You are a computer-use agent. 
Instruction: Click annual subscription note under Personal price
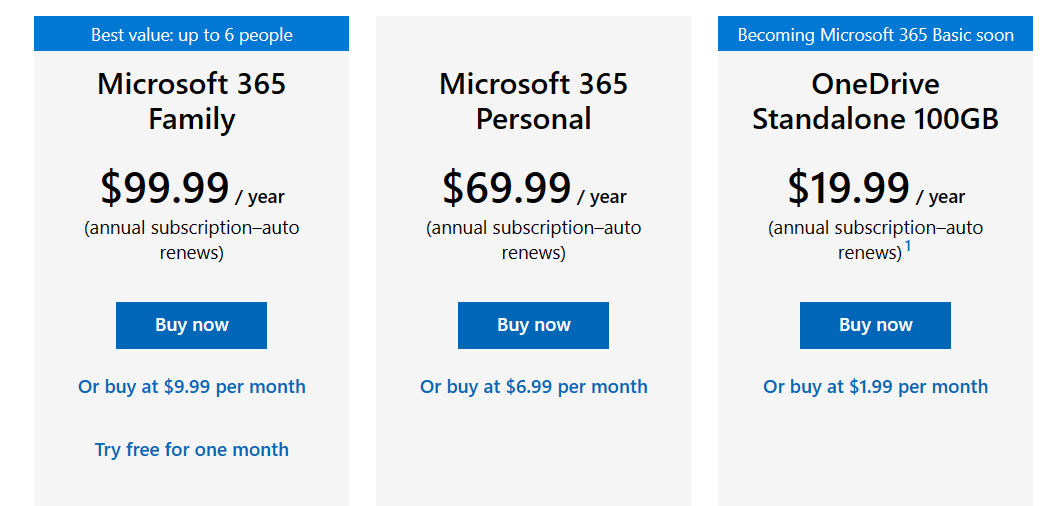534,240
